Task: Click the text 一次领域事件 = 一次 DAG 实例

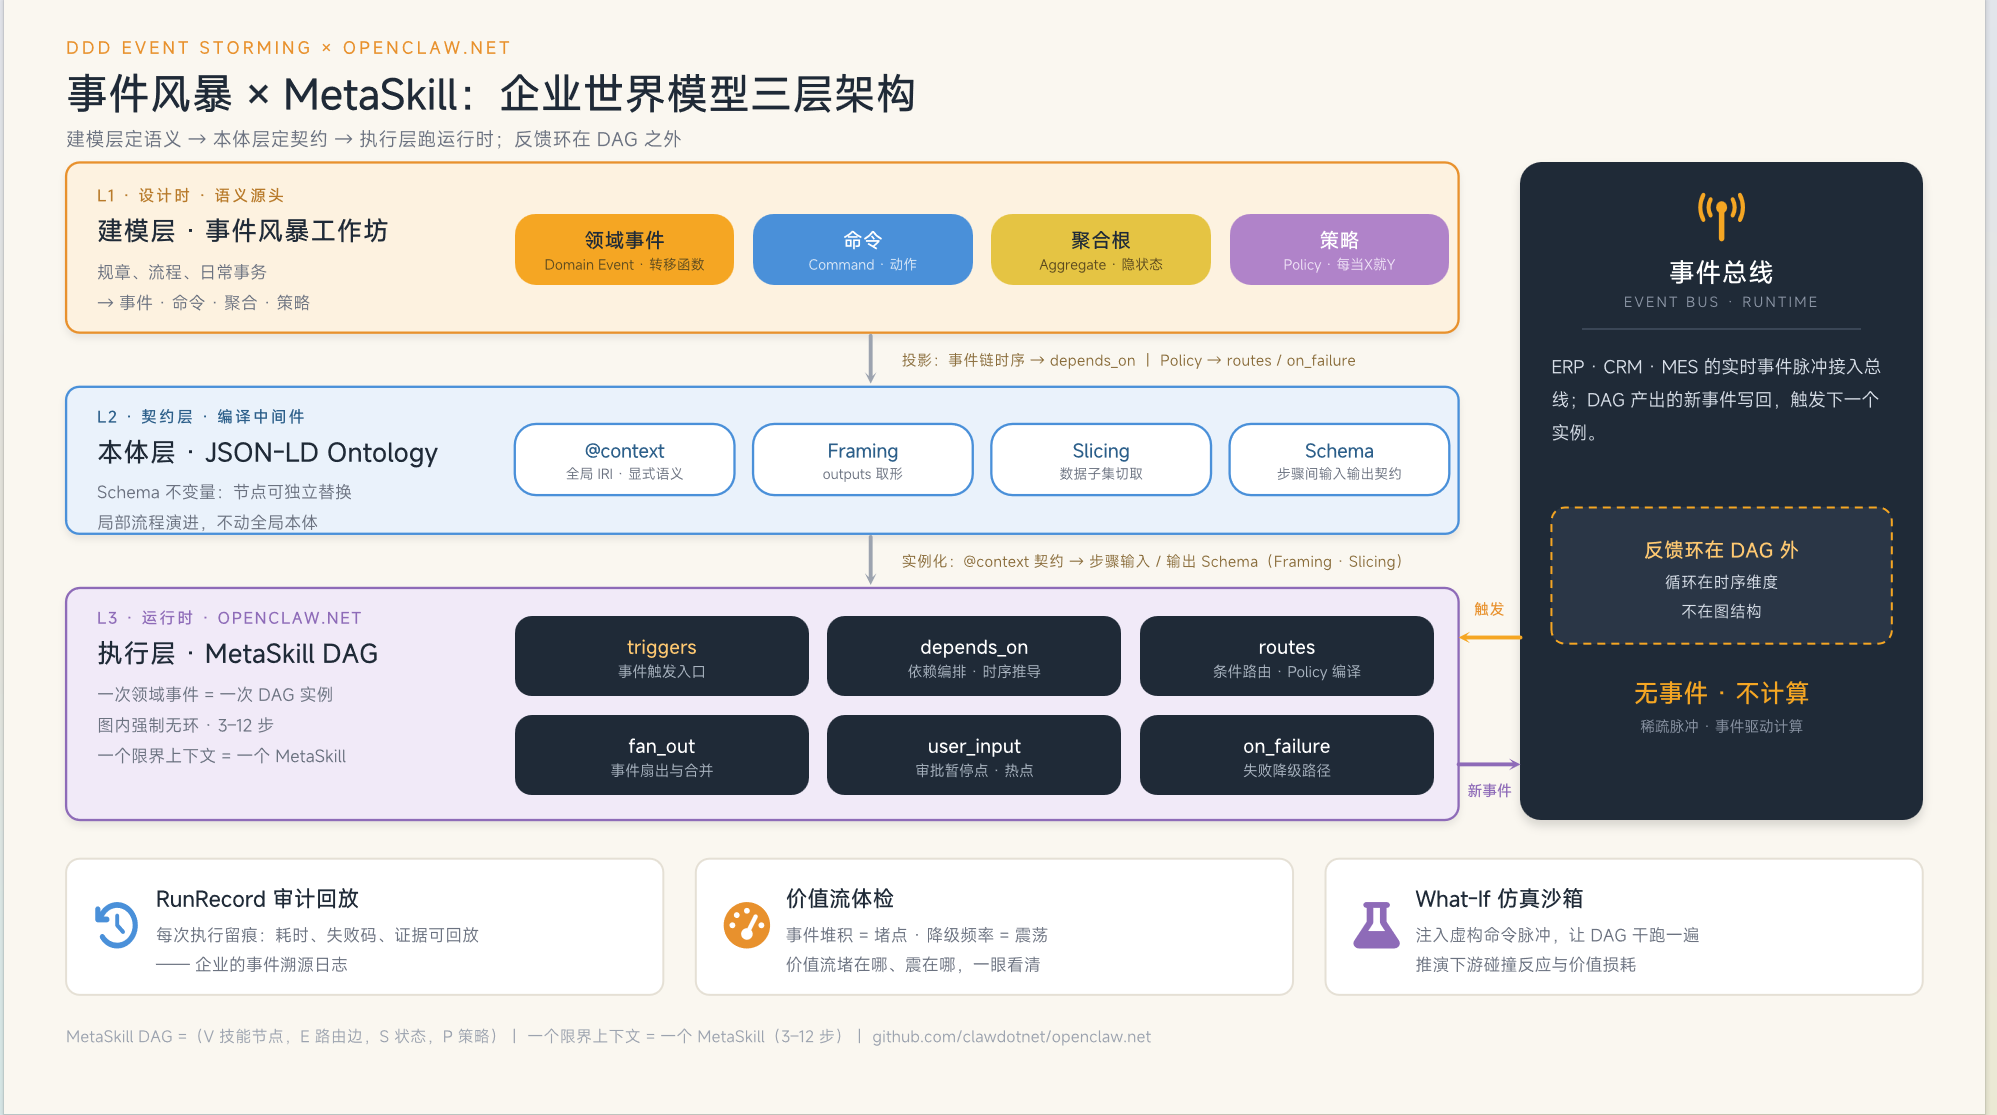Action: tap(215, 694)
